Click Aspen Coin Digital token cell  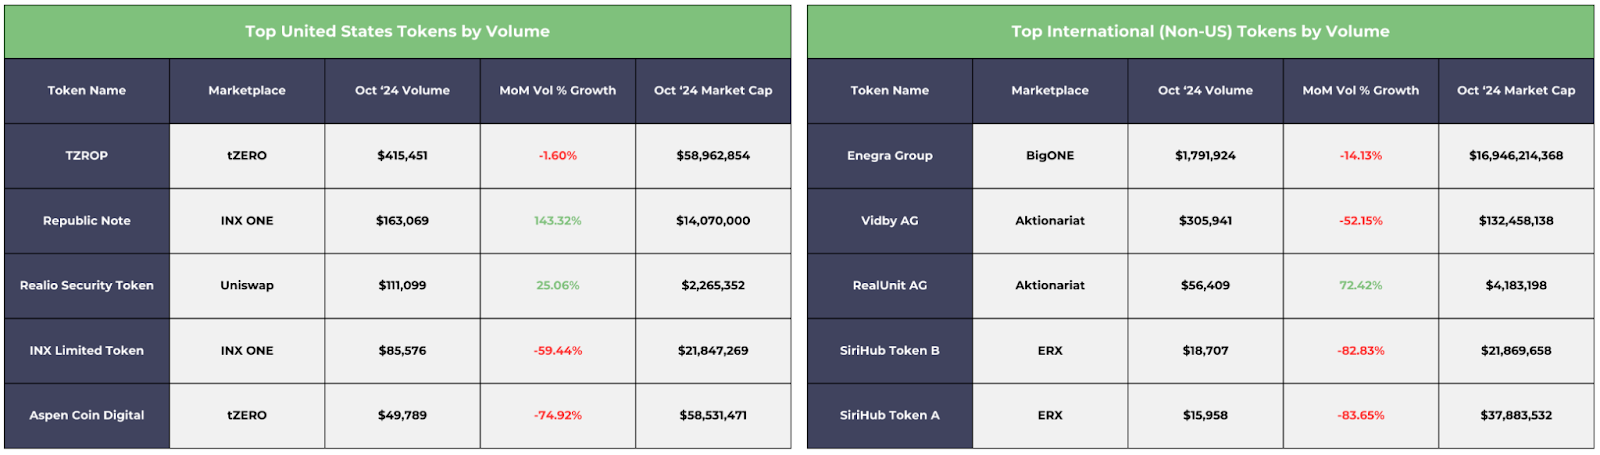(87, 416)
